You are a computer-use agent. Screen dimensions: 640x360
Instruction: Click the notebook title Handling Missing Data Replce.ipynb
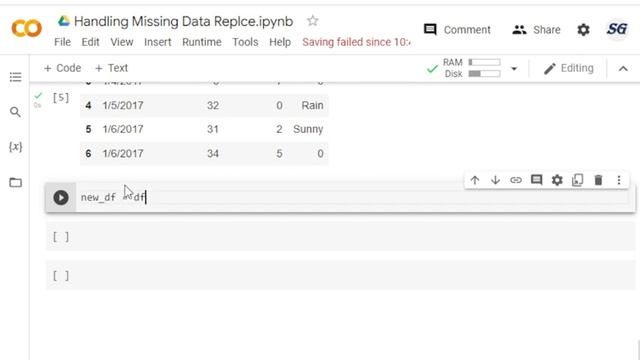coord(183,21)
